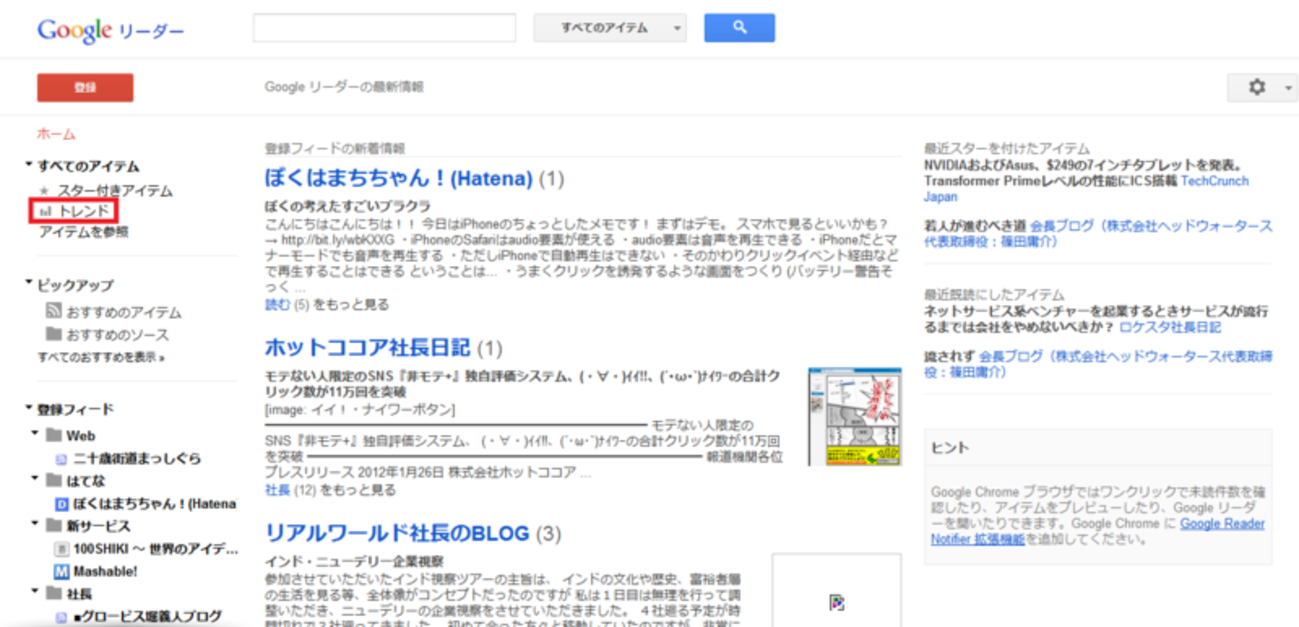
Task: Click the star icon beside スター付きアイテム
Action: coord(44,190)
